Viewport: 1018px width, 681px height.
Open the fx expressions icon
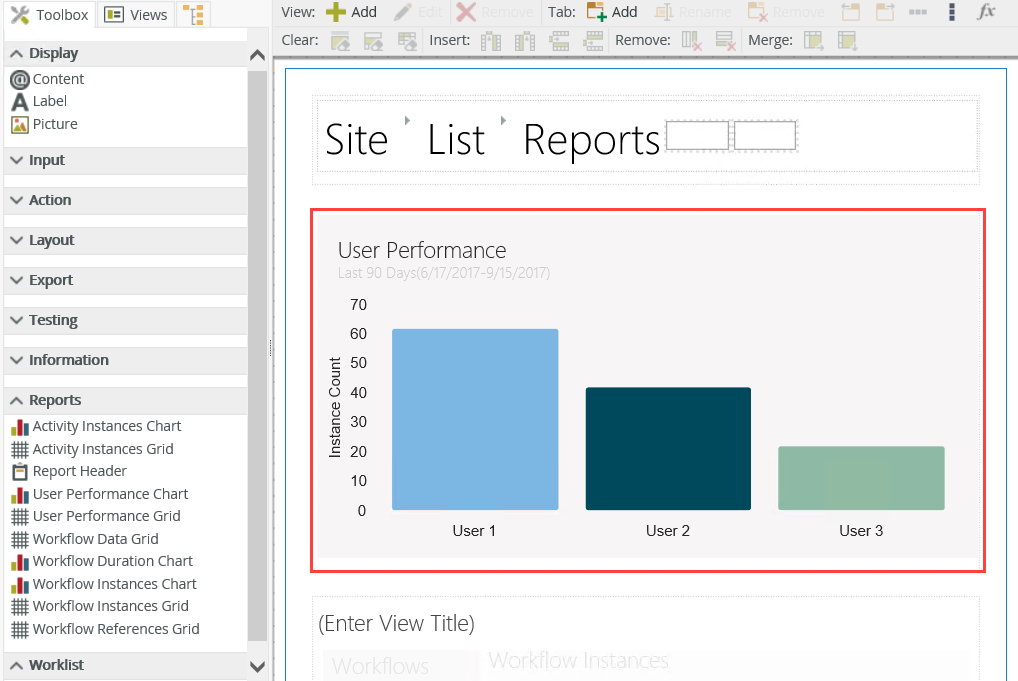click(986, 12)
